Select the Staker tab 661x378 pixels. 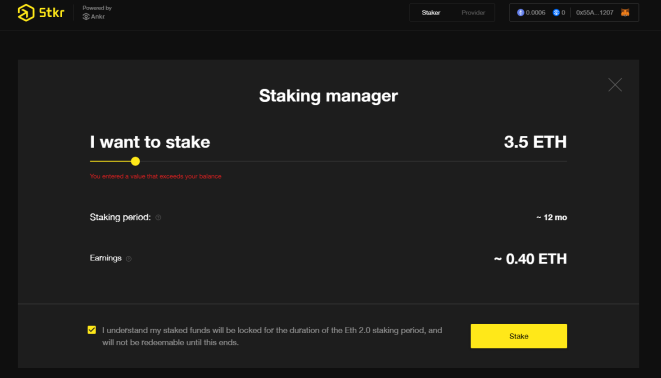point(431,13)
